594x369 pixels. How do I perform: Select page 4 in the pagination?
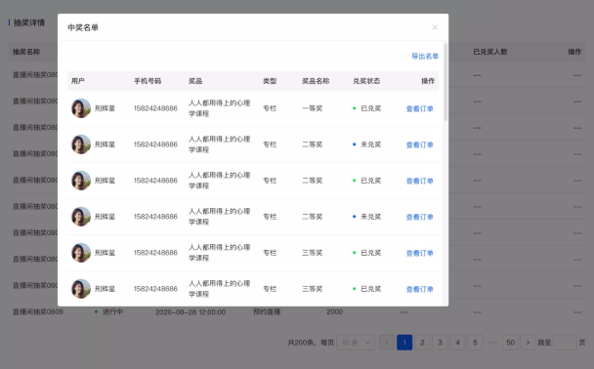[x=458, y=342]
